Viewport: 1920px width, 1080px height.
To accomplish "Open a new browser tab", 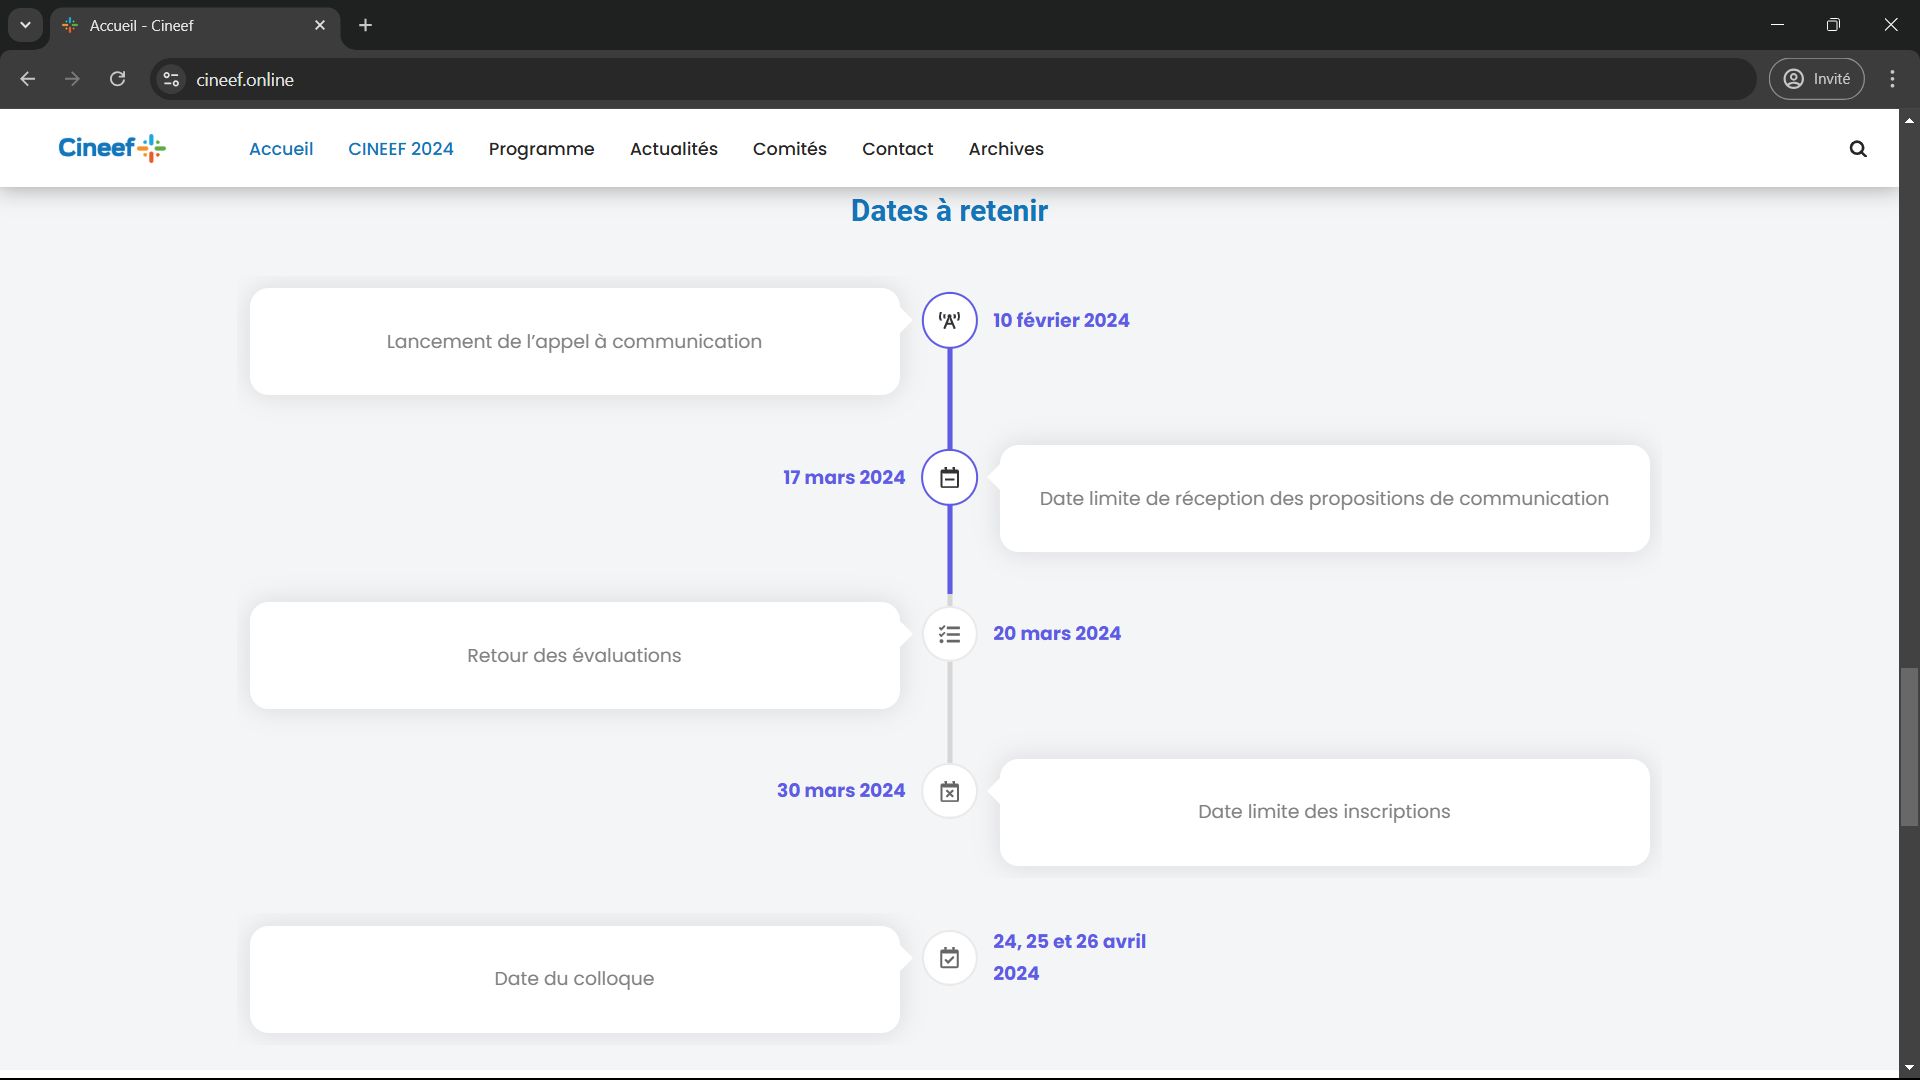I will pos(366,25).
